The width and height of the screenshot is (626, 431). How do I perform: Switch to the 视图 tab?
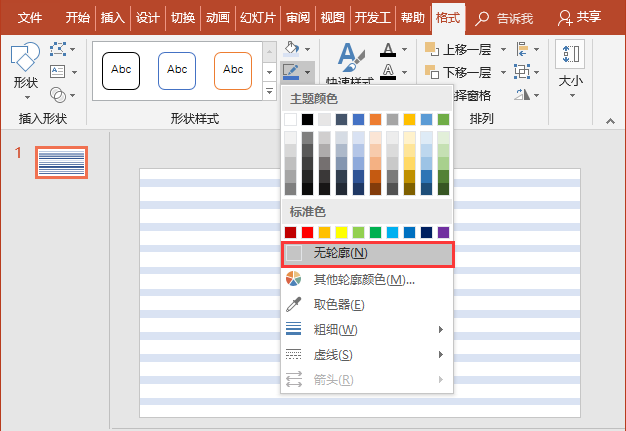(333, 18)
